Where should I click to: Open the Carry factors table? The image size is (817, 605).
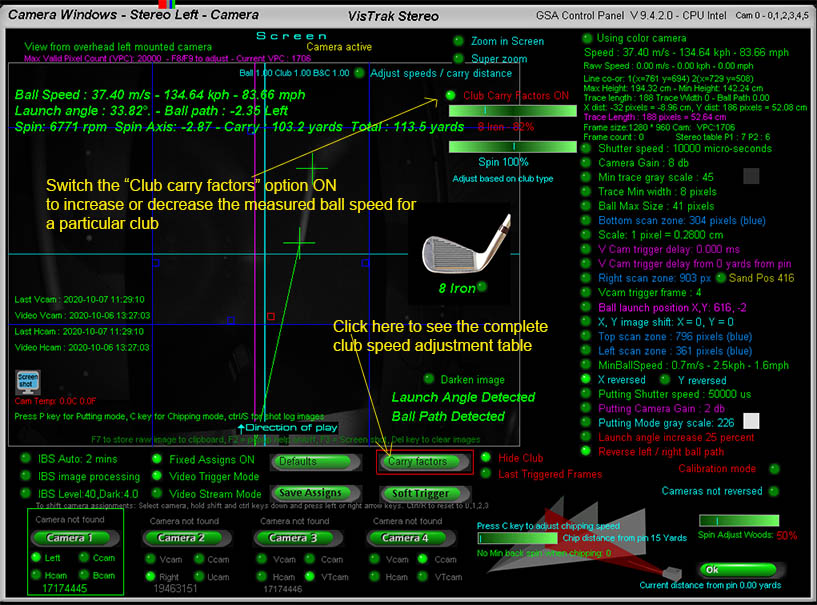click(415, 462)
